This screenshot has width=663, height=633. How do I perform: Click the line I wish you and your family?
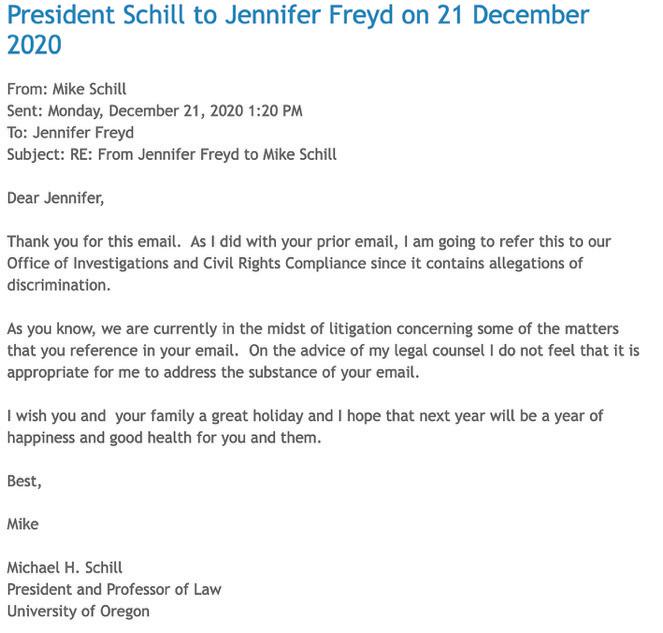point(305,416)
